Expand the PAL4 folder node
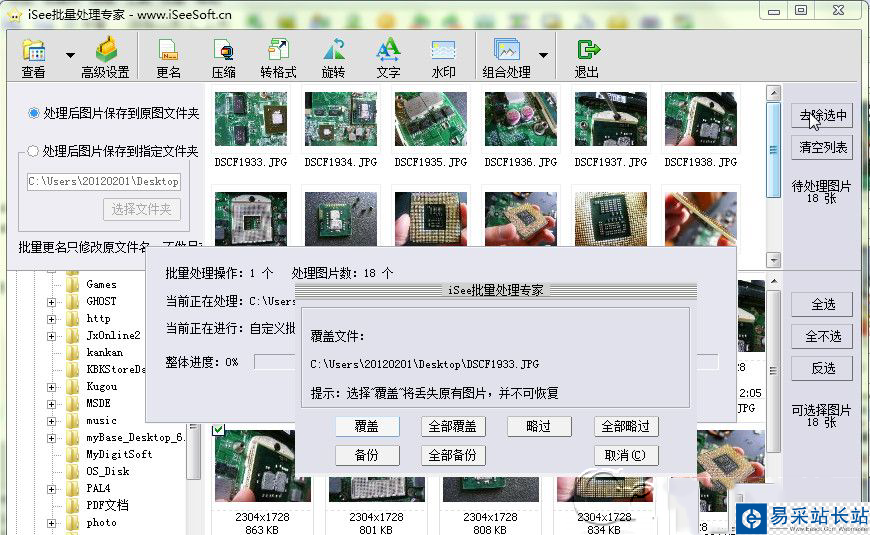This screenshot has height=535, width=870. 52,489
